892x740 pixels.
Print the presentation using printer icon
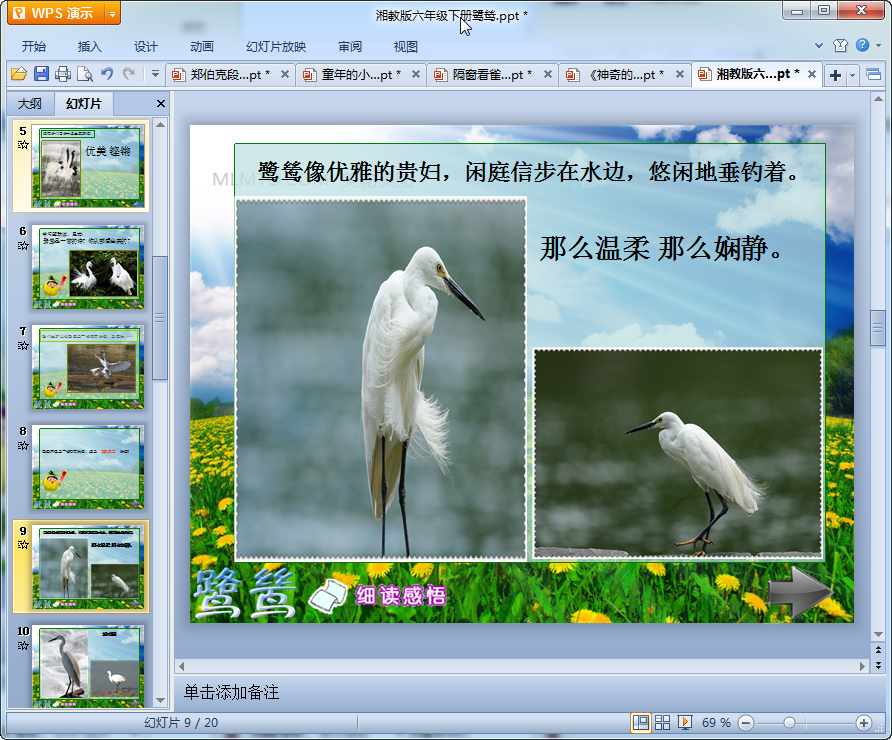[63, 73]
